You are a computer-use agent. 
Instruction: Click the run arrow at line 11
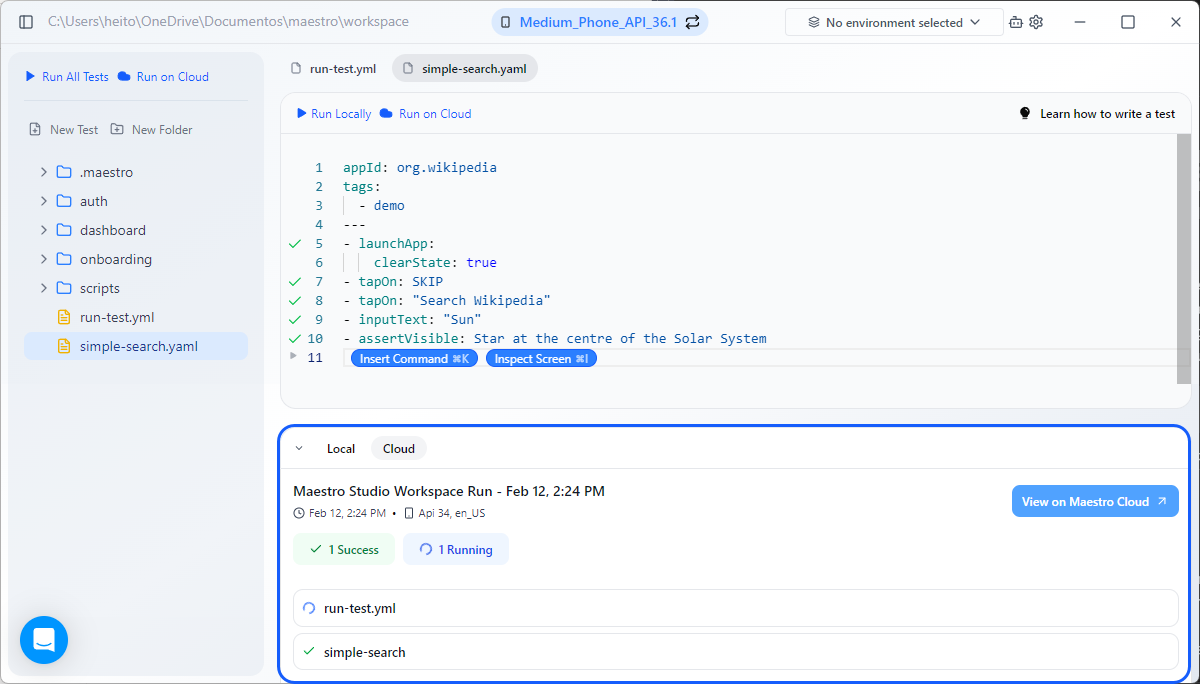[x=293, y=356]
